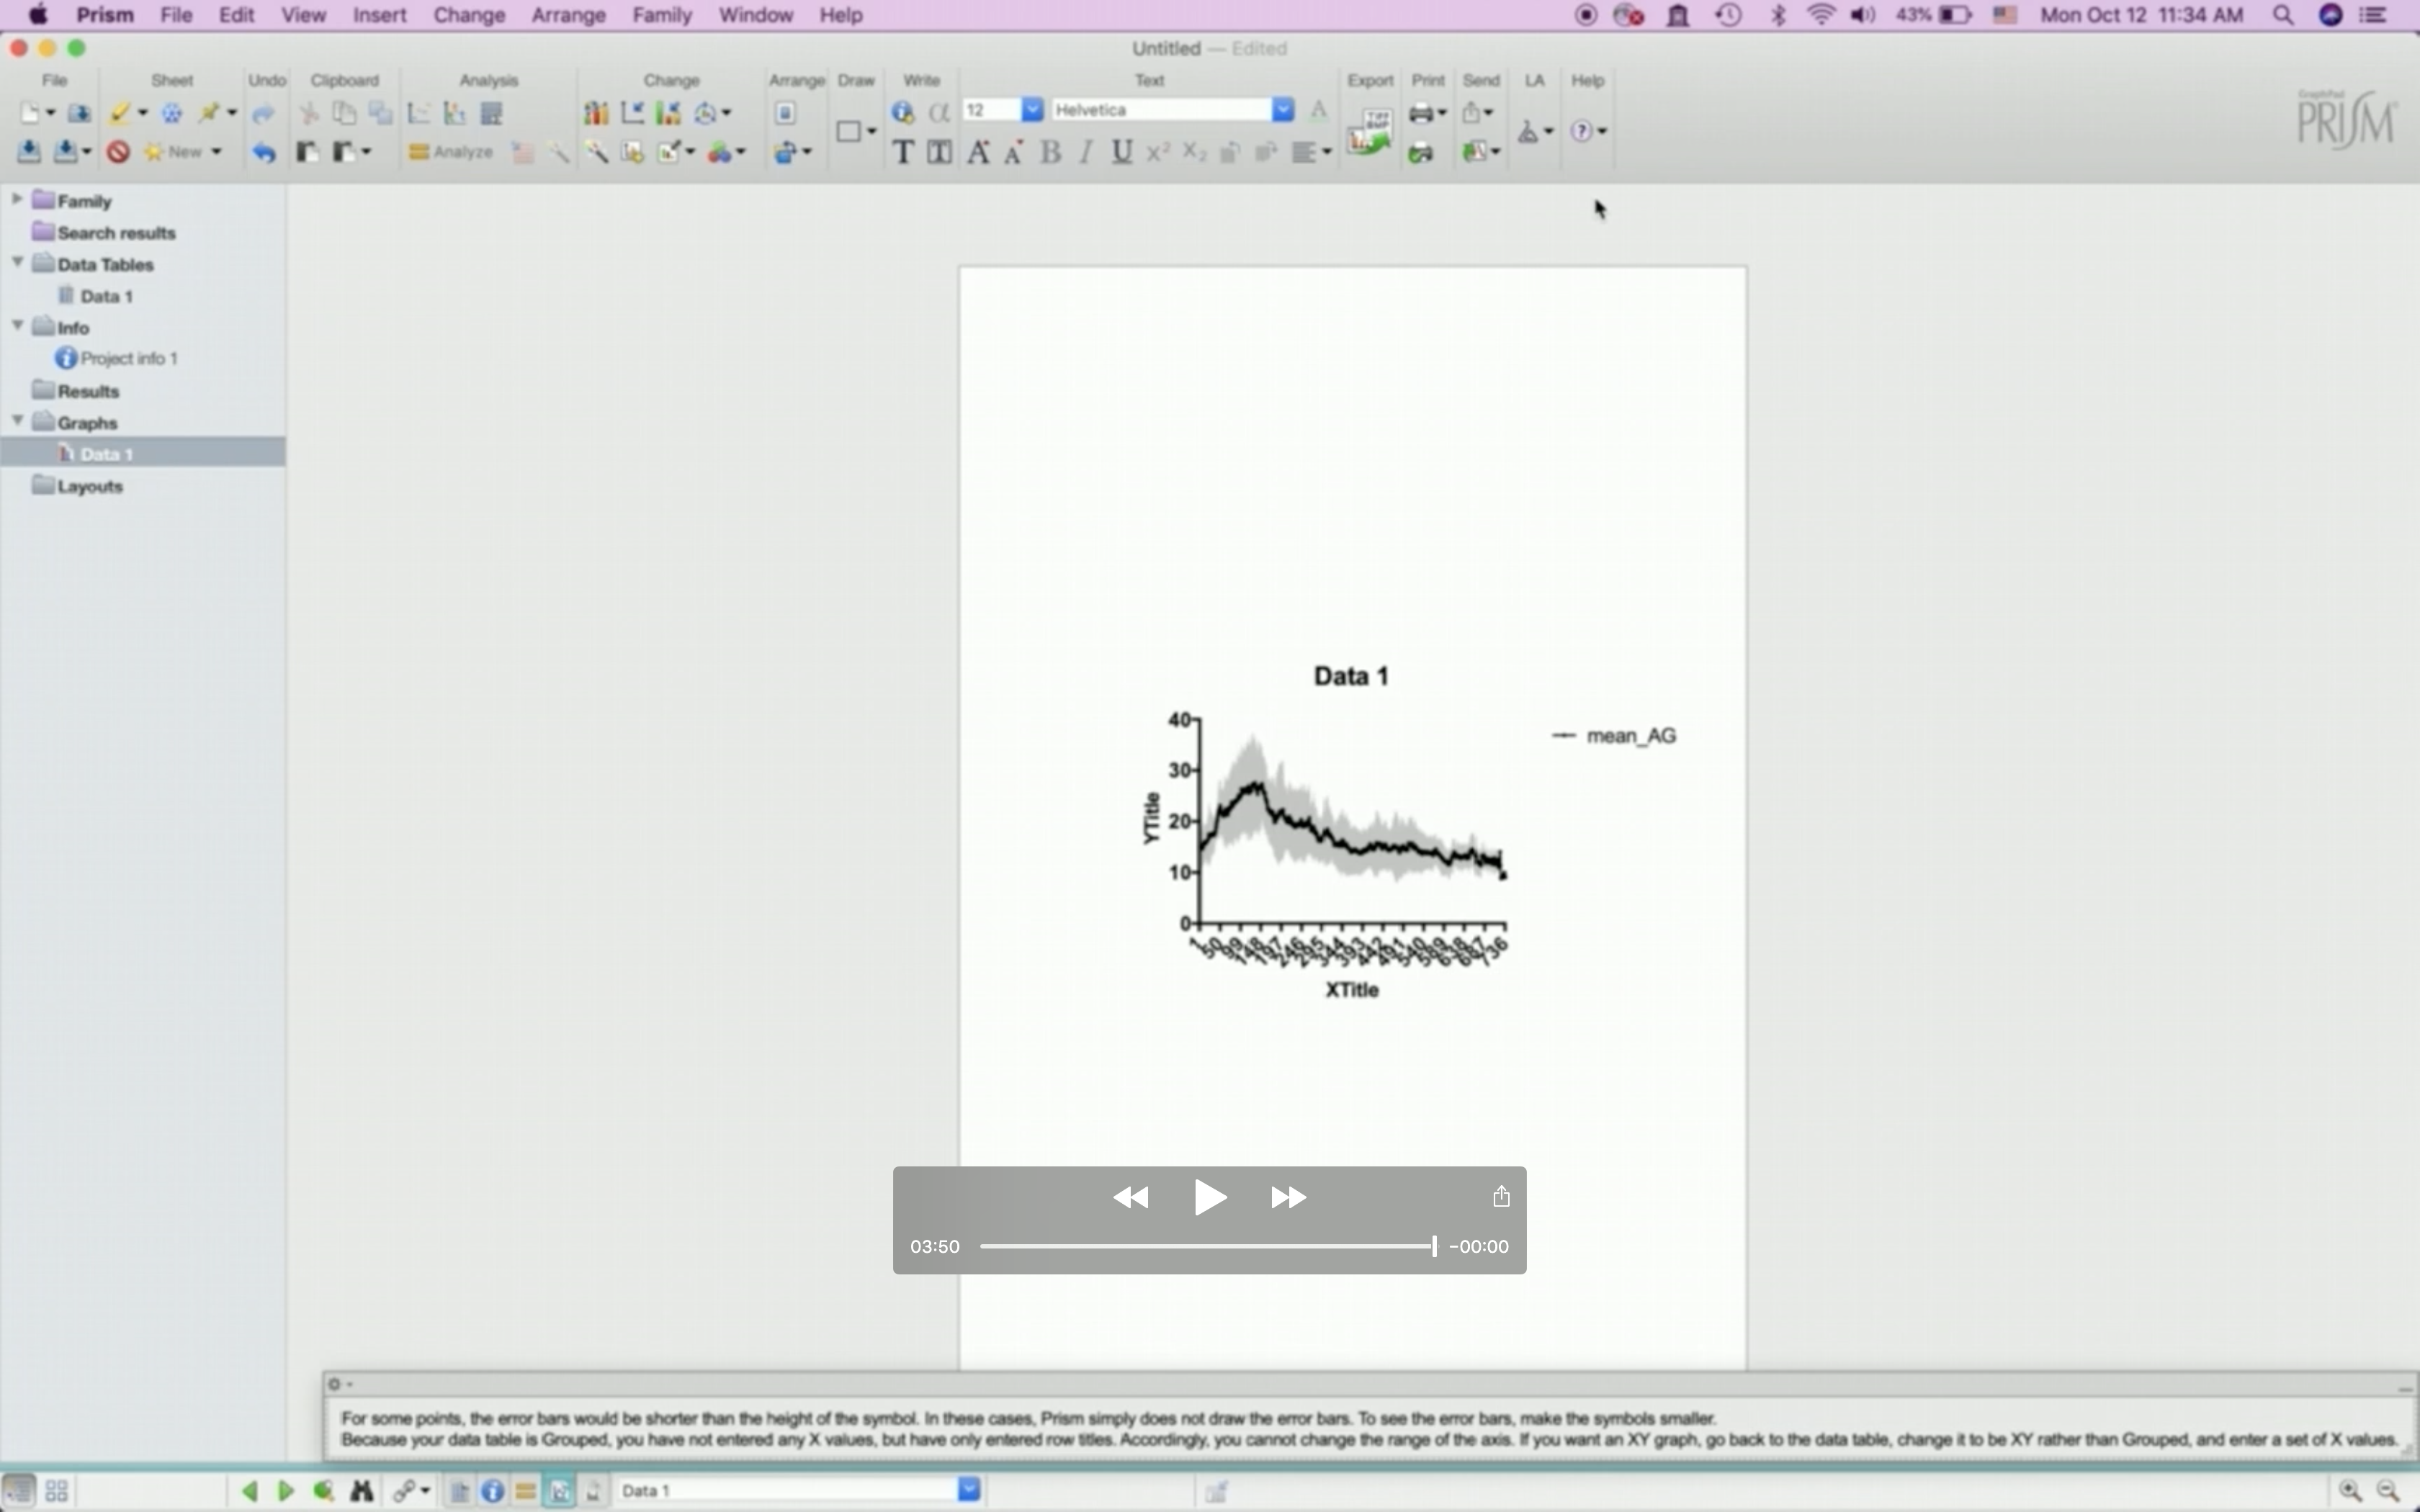Click the Export graph icon
Screen dimensions: 2420x1512
point(1369,132)
